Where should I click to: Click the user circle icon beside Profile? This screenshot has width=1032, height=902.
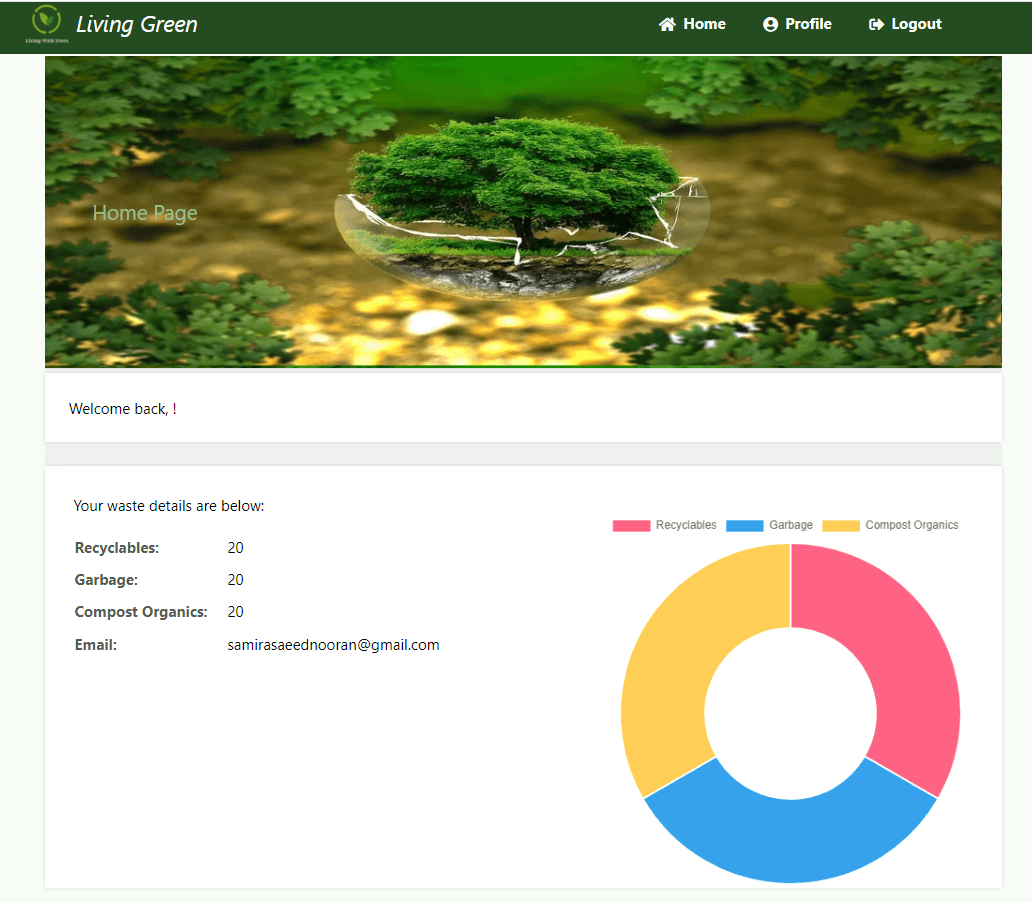770,24
